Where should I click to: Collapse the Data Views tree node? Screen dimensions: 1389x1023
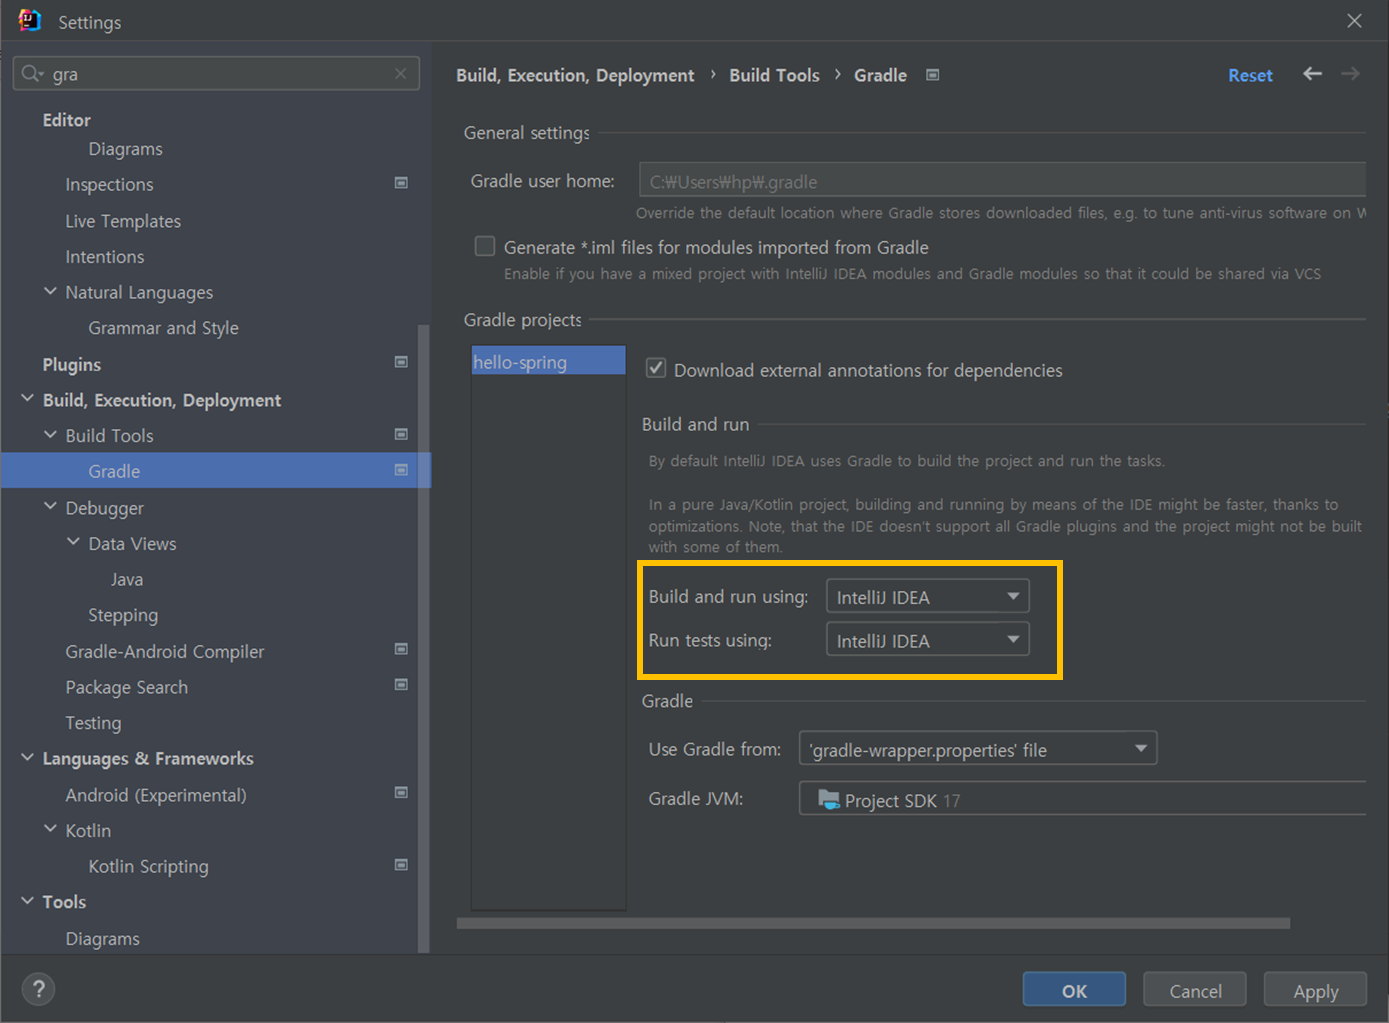(73, 542)
